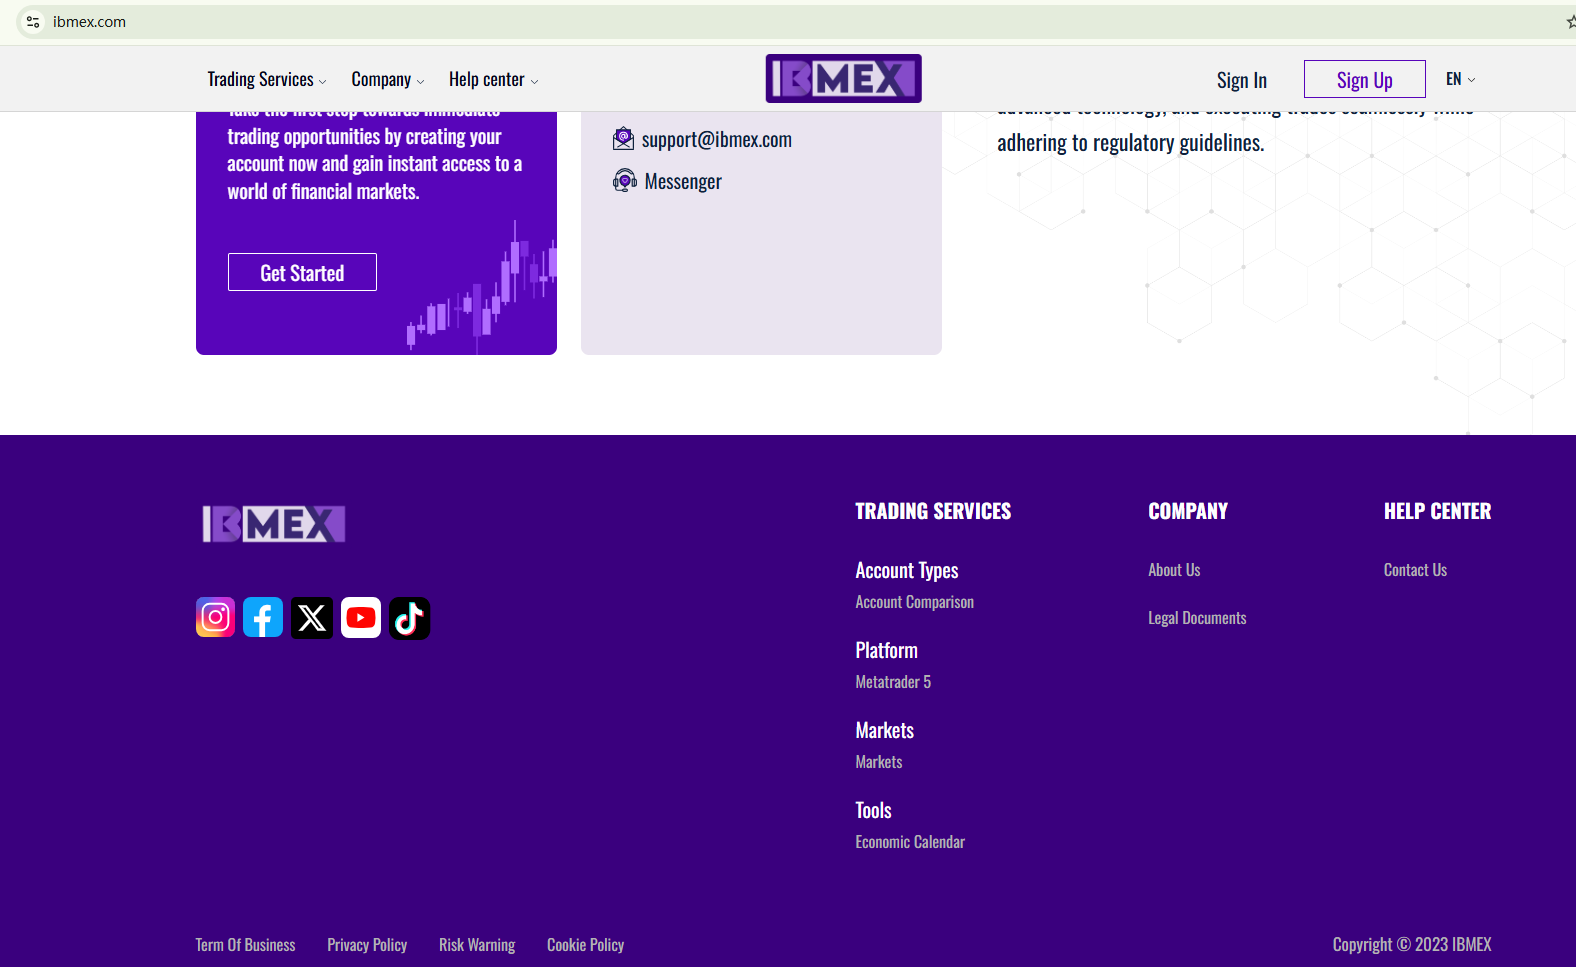Click the Sign In link
This screenshot has height=967, width=1576.
point(1242,80)
